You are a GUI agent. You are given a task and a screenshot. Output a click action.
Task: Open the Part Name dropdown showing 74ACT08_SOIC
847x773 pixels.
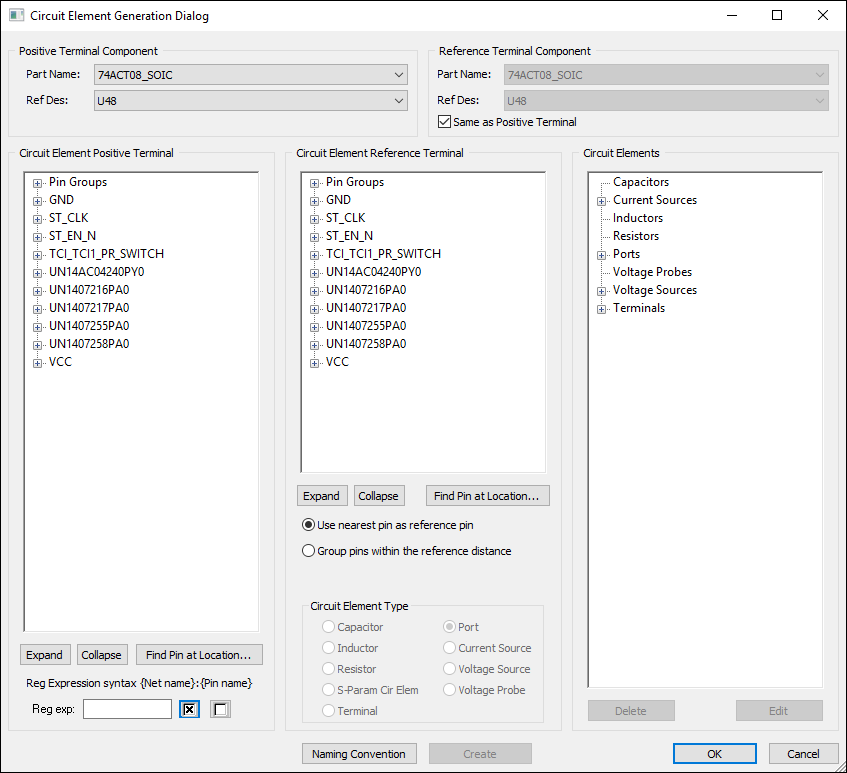tap(399, 74)
